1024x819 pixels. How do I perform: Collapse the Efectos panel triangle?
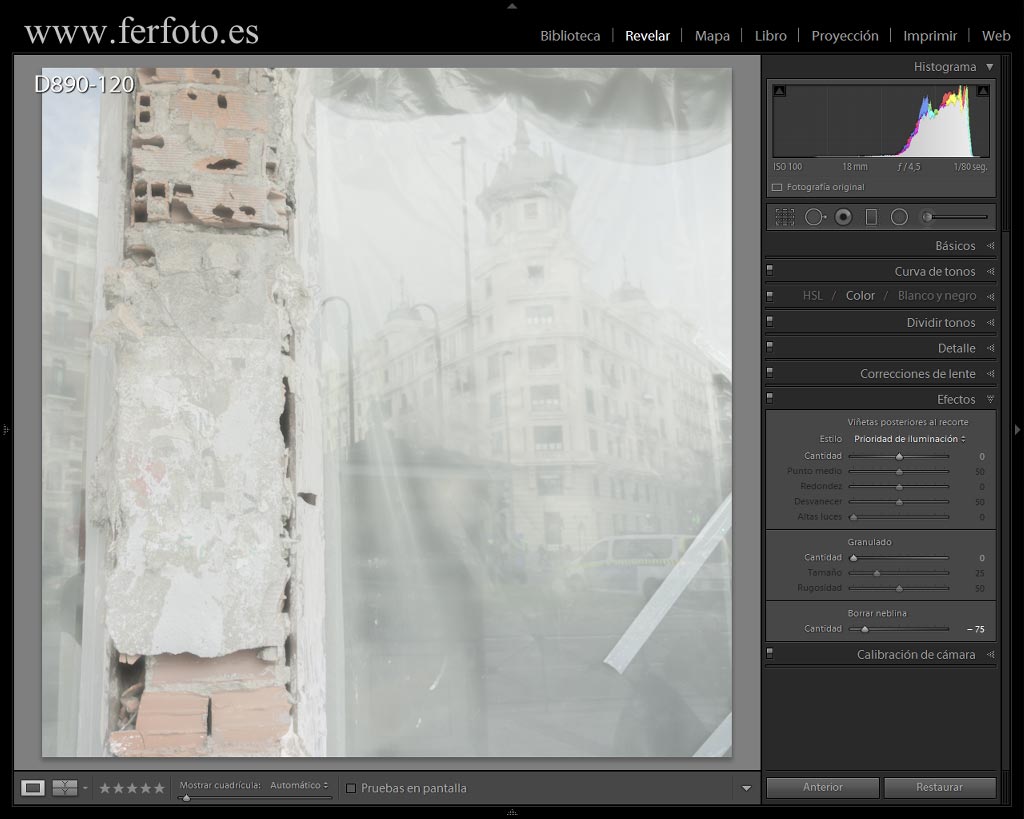click(990, 399)
